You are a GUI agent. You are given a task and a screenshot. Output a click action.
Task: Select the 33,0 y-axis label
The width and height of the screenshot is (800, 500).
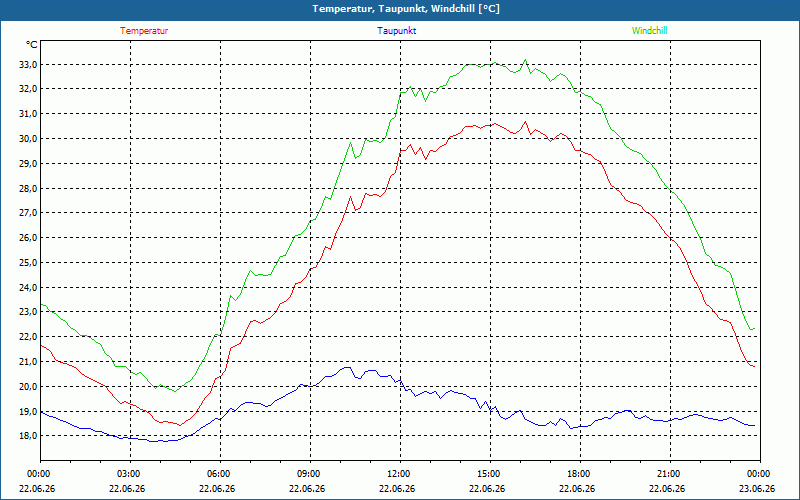click(28, 65)
